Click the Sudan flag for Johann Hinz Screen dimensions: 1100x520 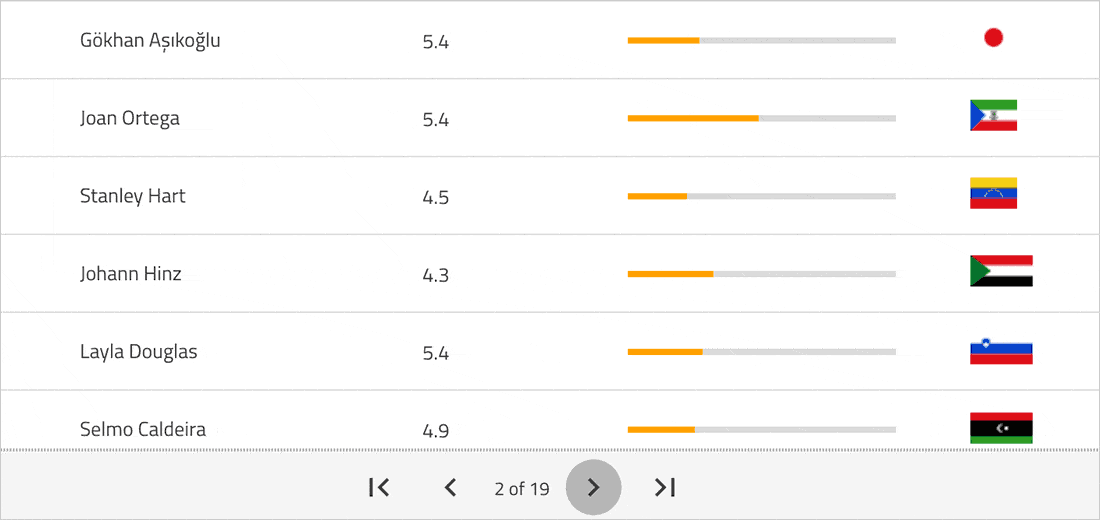pyautogui.click(x=1001, y=271)
